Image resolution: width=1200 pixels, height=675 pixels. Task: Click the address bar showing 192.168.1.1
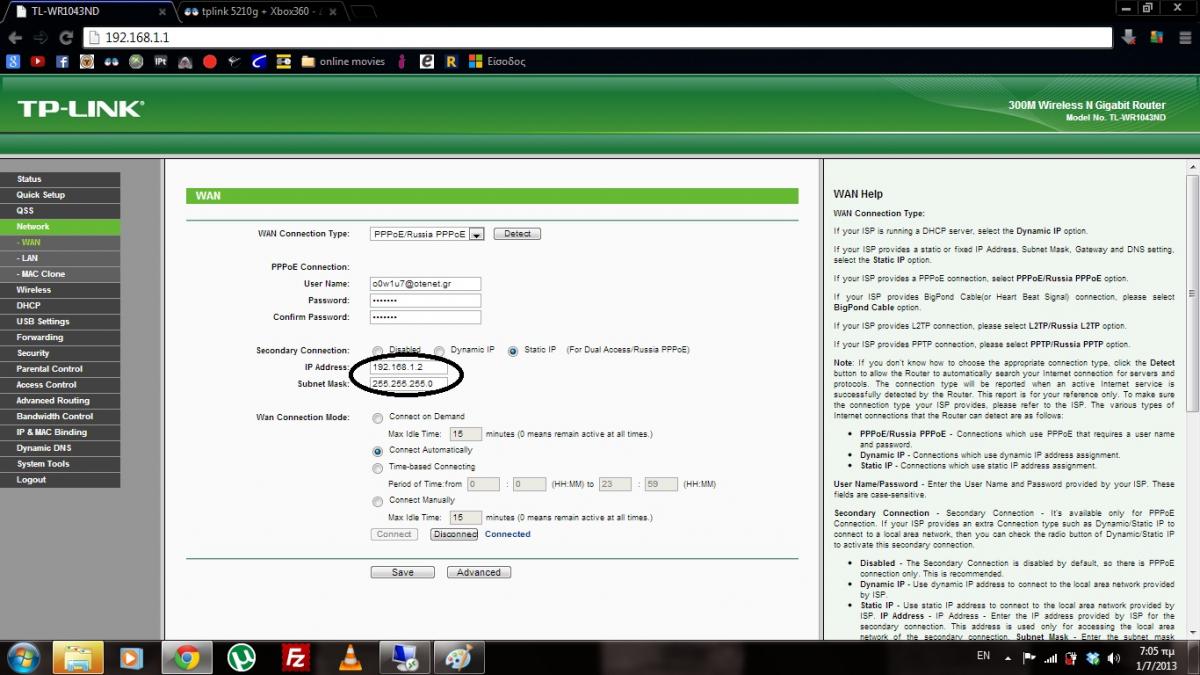pos(597,37)
